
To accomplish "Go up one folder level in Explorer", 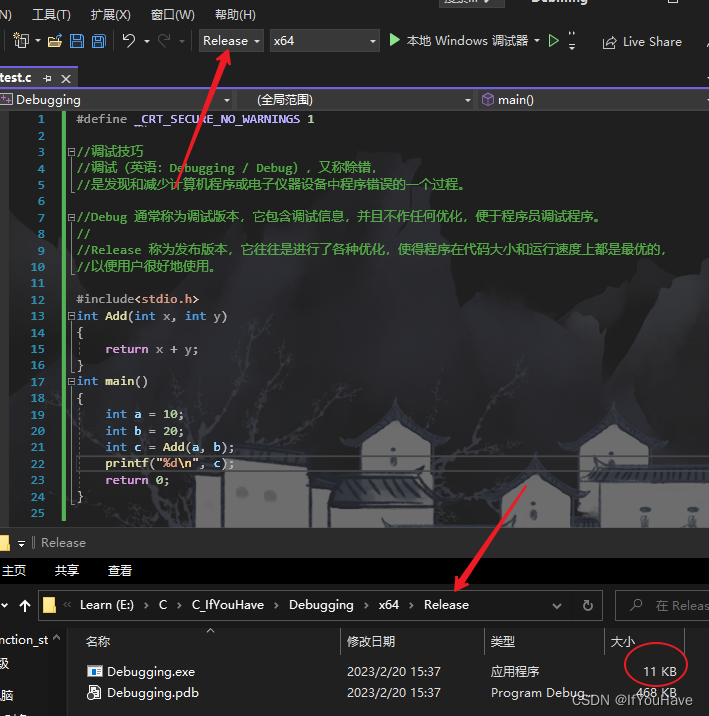I will tap(25, 605).
